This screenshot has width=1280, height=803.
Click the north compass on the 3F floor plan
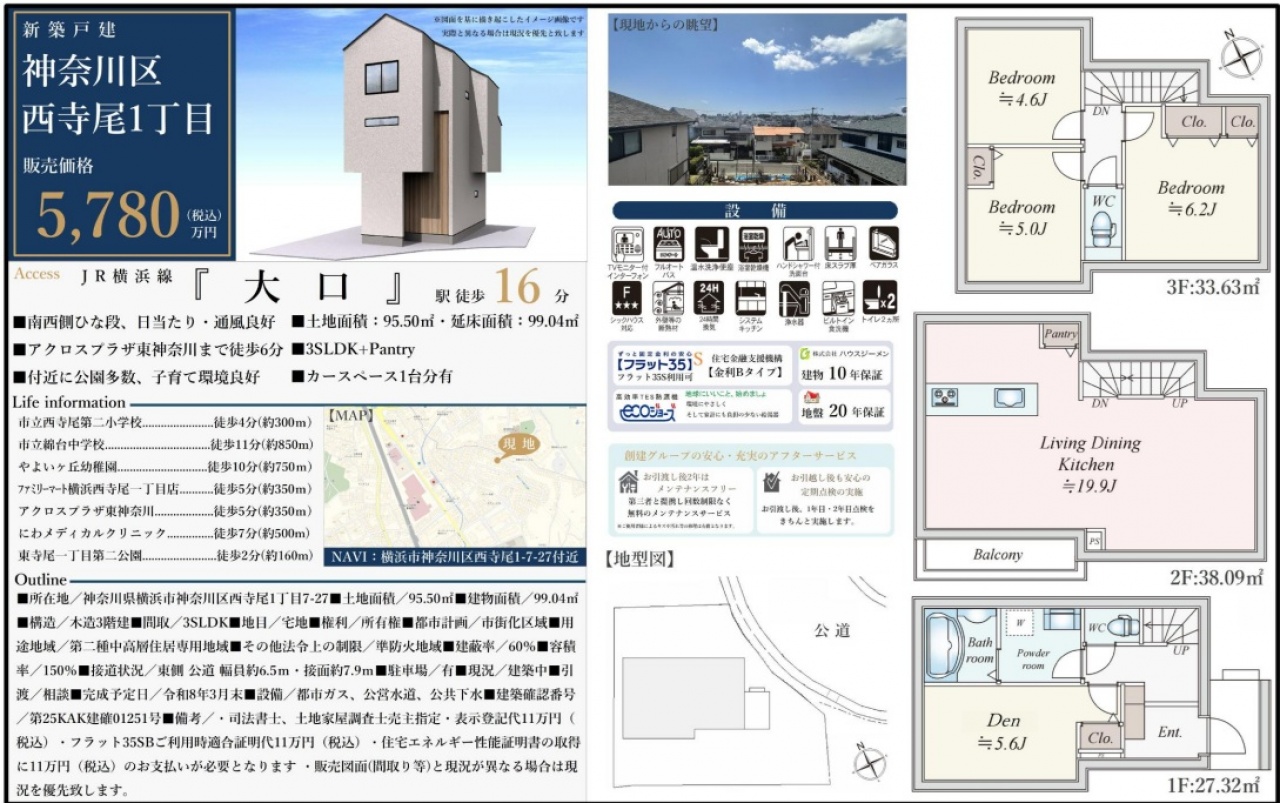1240,55
